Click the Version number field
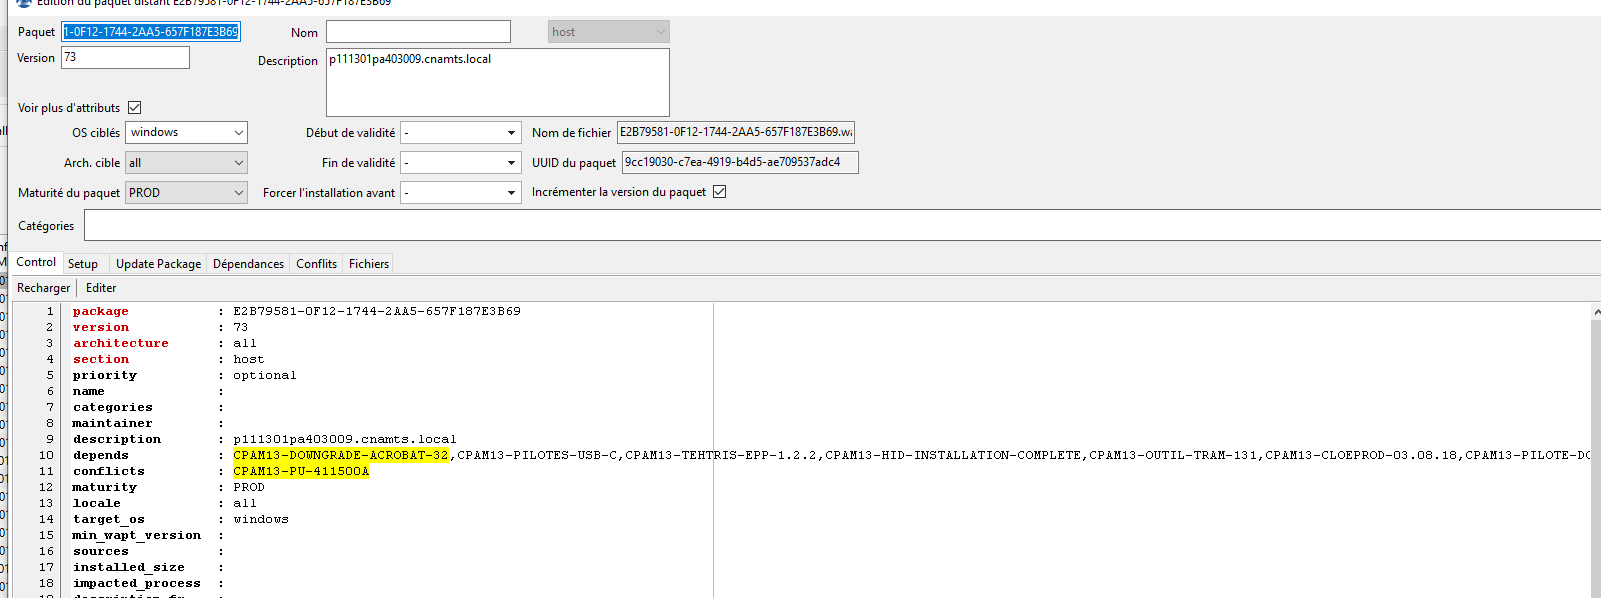 pos(125,58)
